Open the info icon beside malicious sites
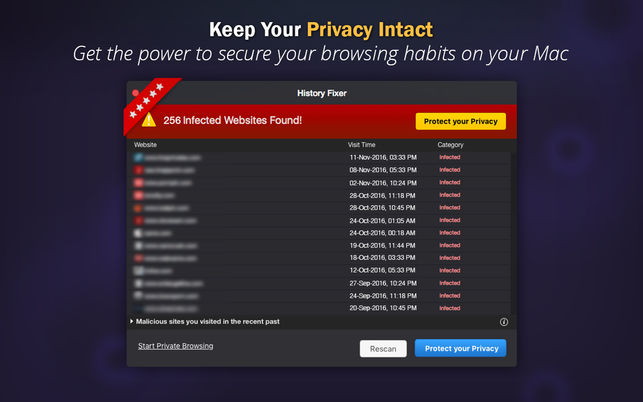Screen dimensions: 643x402 pyautogui.click(x=504, y=322)
